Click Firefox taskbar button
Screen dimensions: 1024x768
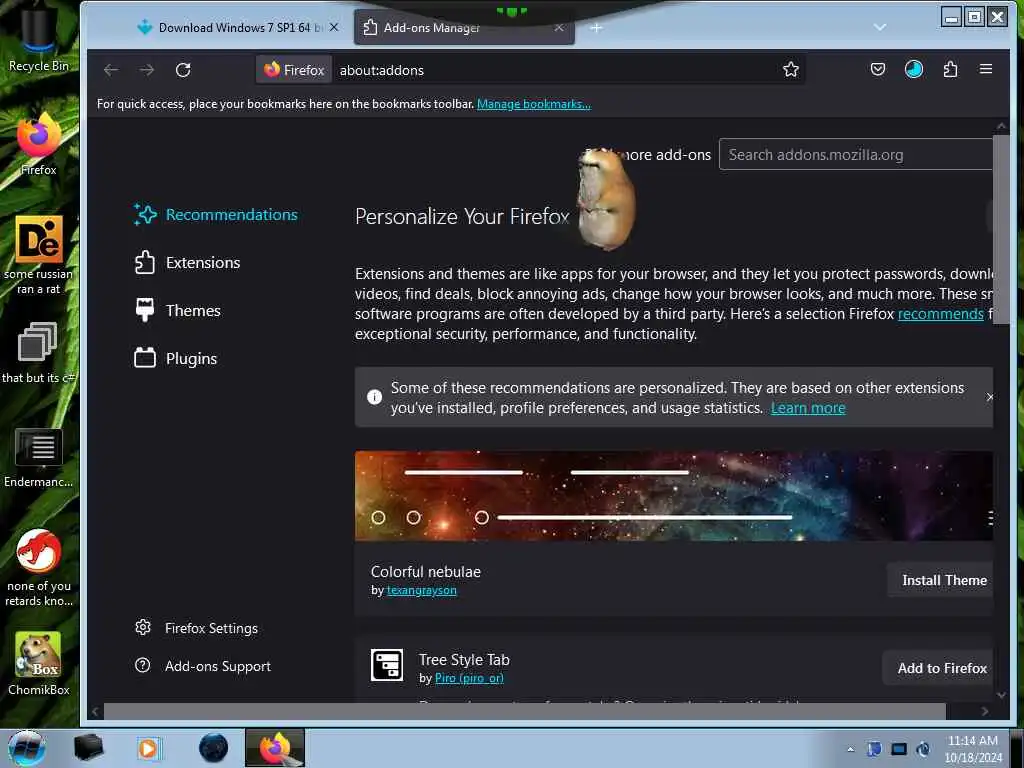click(x=275, y=748)
